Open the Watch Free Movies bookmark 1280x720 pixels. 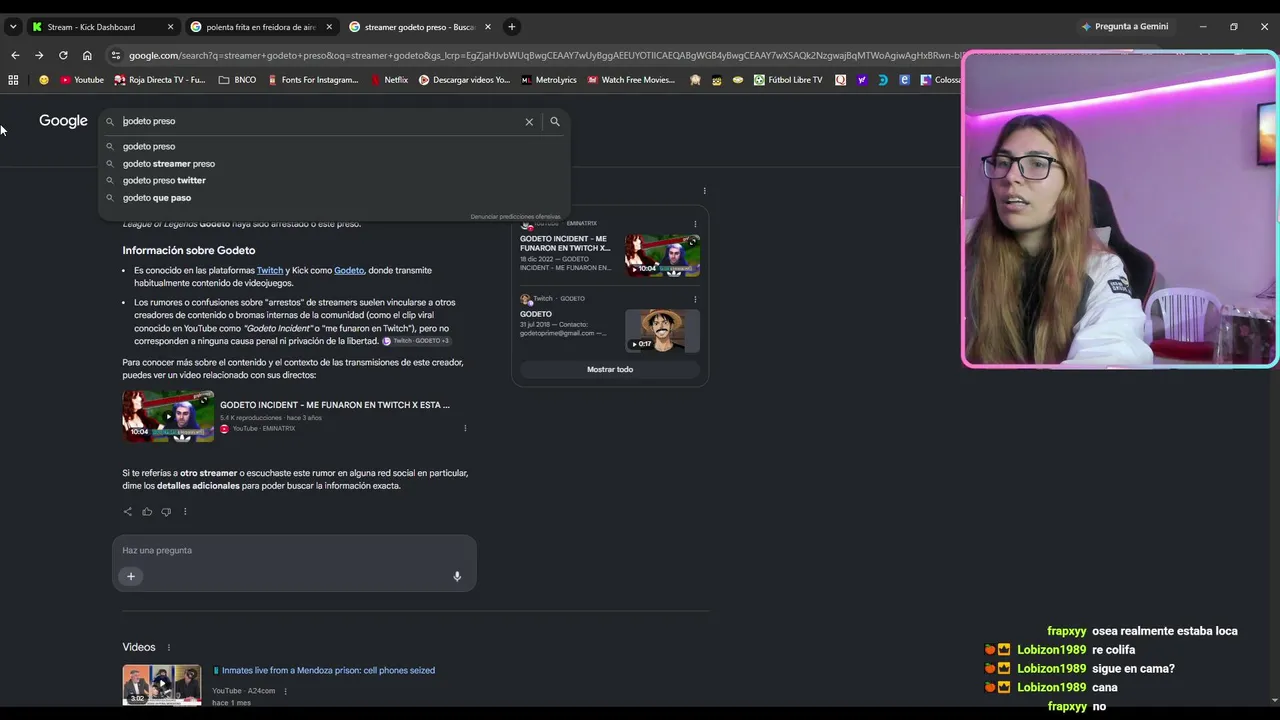coord(631,80)
